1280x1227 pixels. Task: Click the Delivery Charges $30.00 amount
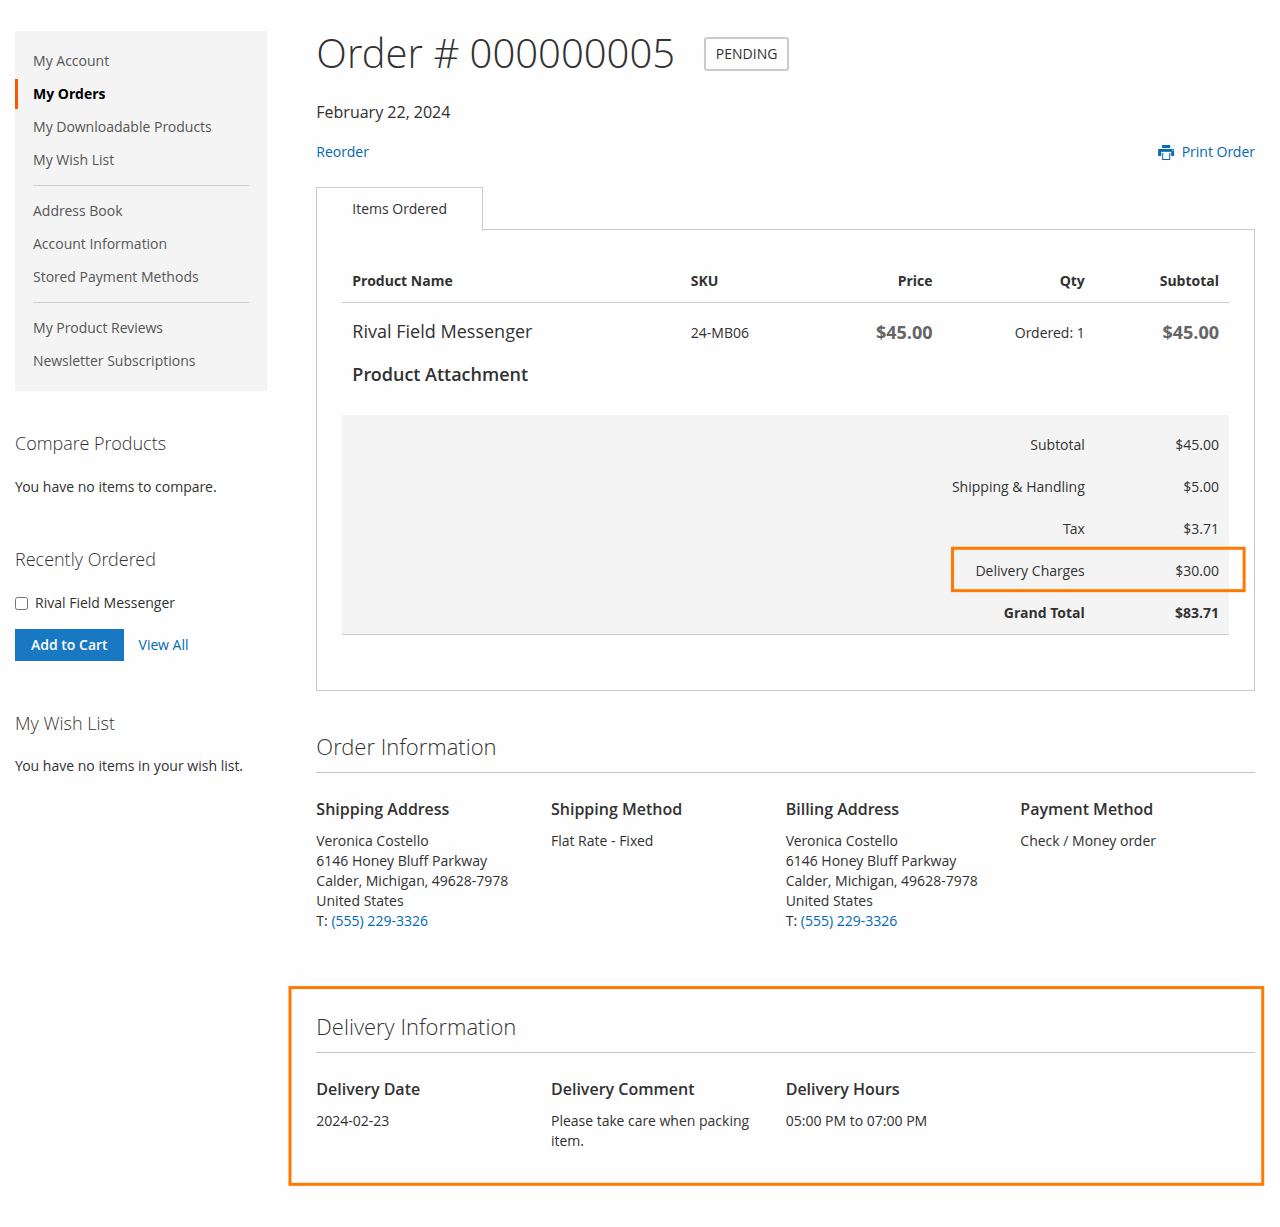point(1197,571)
